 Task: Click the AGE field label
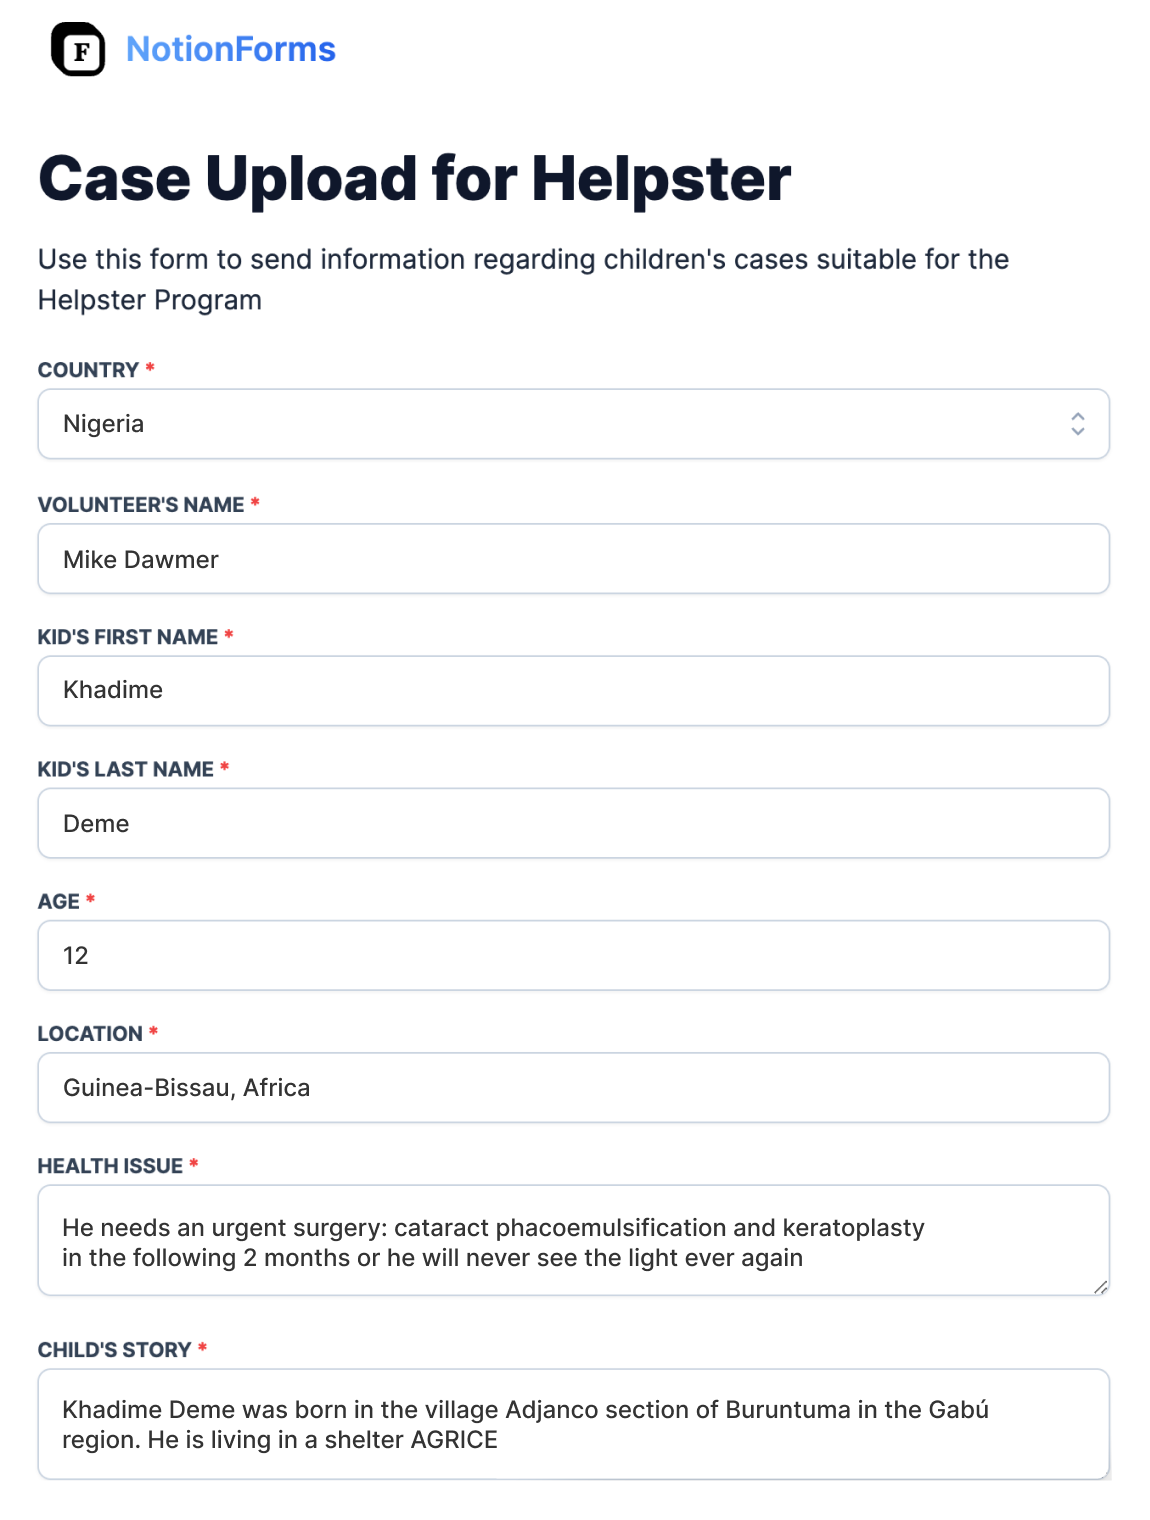pyautogui.click(x=59, y=901)
